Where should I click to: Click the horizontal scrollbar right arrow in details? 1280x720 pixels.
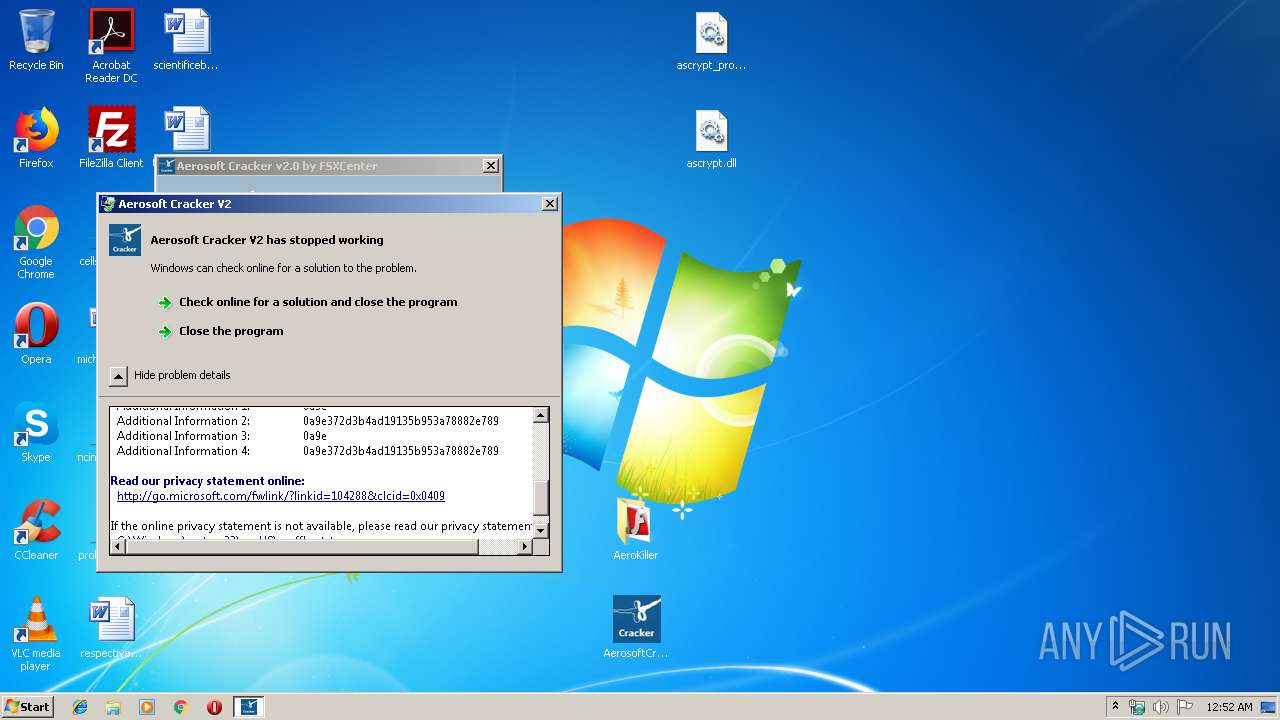525,546
